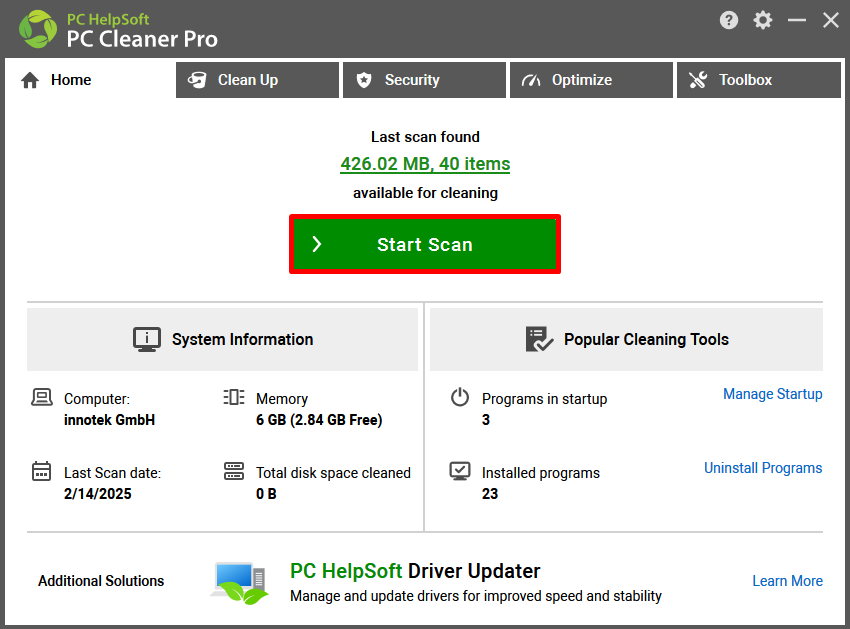Open the Optimize tab

coord(591,80)
